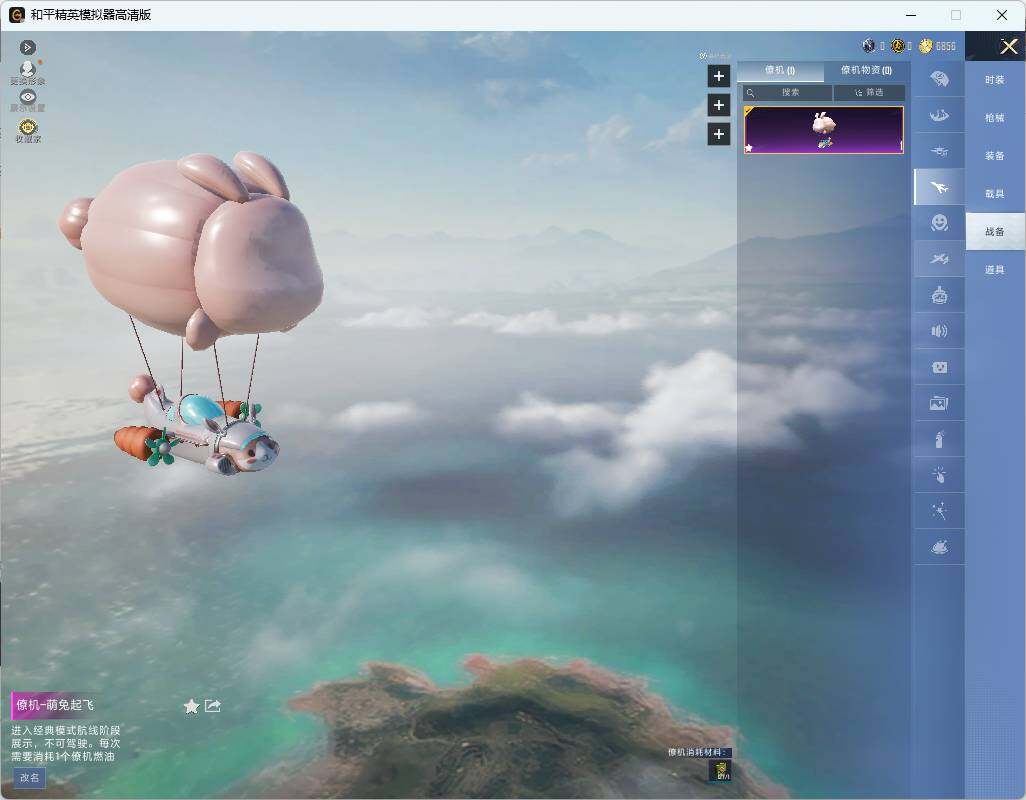Switch to the 僚机物资 tab
The height and width of the screenshot is (800, 1026).
(x=866, y=70)
